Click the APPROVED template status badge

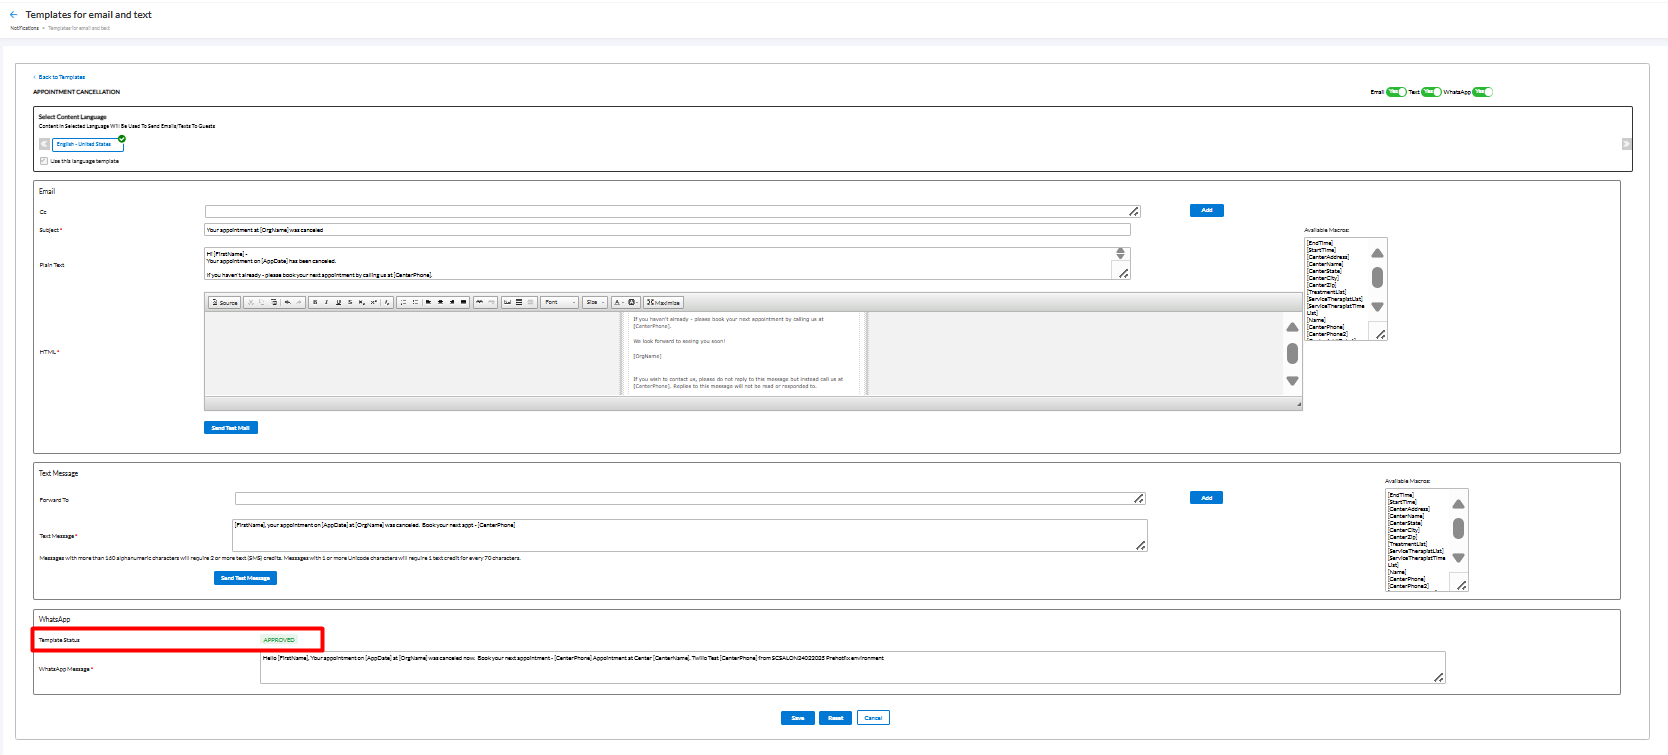coord(279,640)
